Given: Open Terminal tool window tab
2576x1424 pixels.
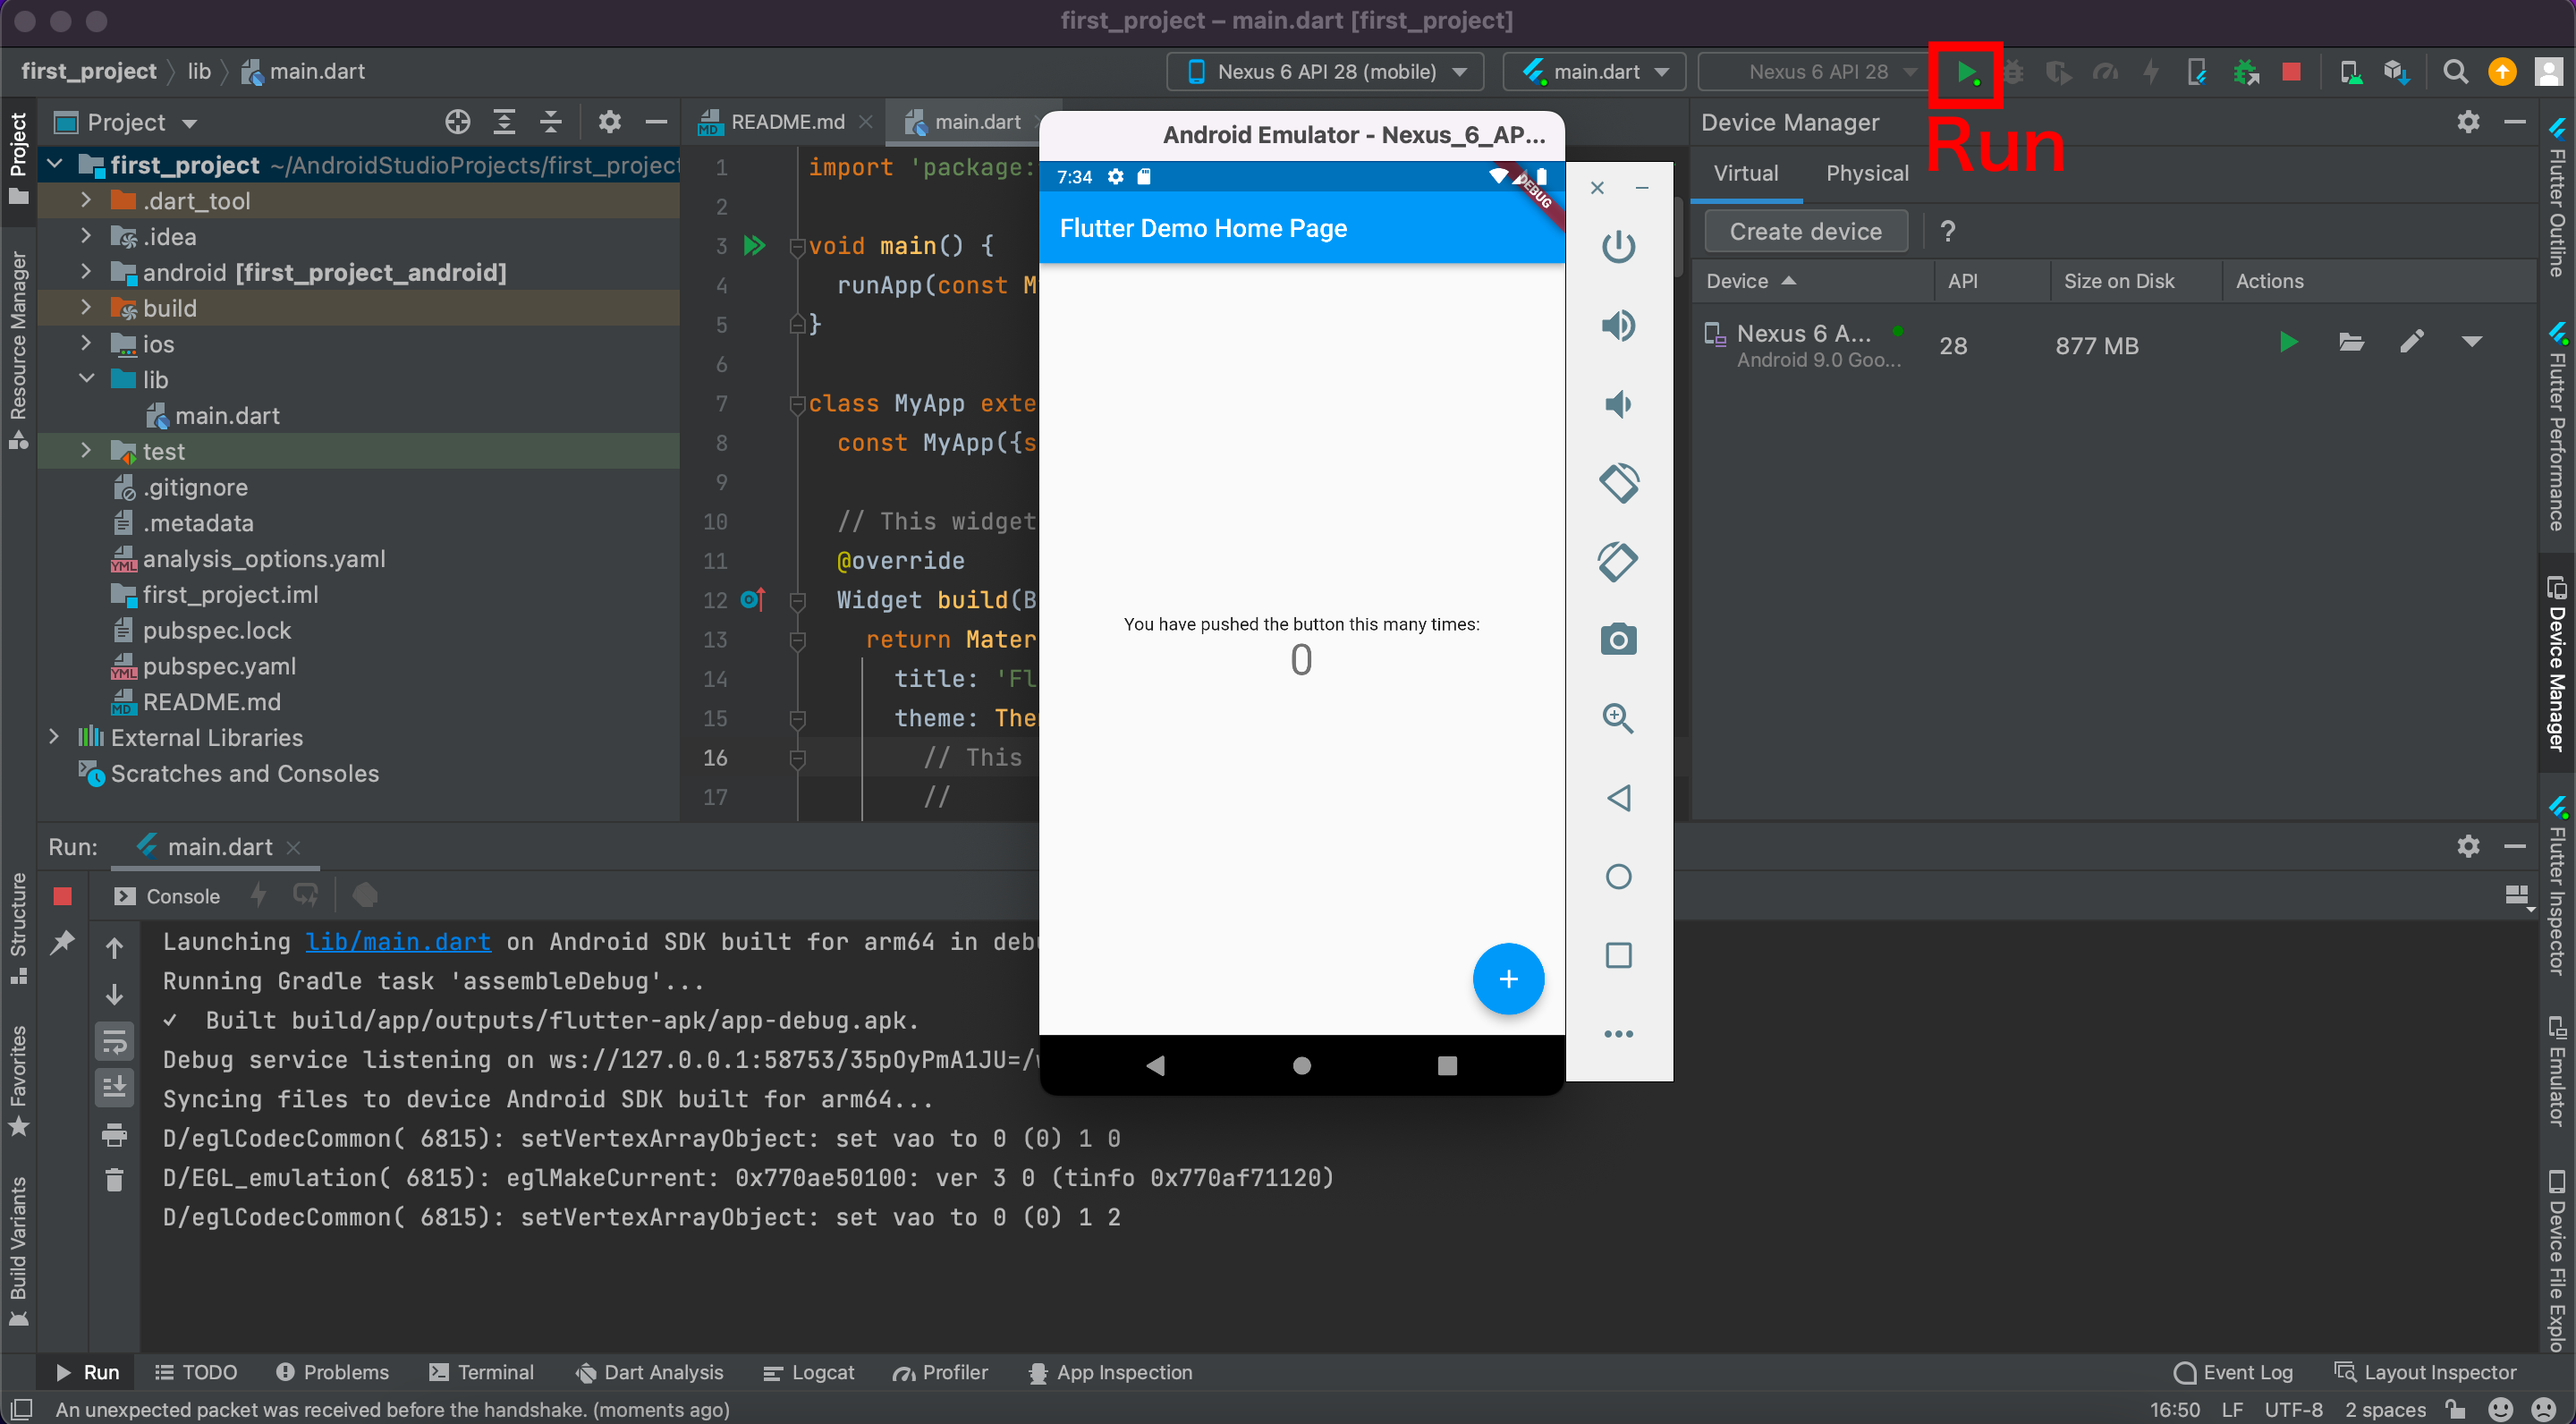Looking at the screenshot, I should [481, 1372].
